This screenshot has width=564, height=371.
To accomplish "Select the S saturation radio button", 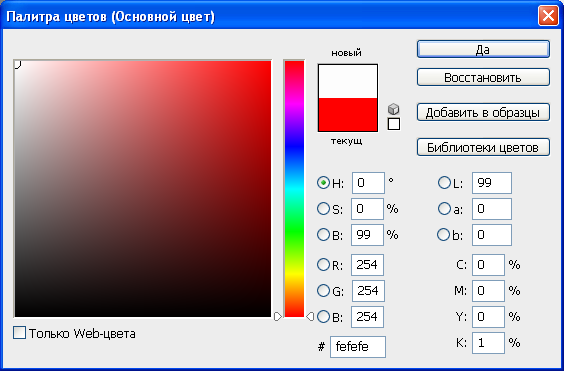I will (323, 209).
